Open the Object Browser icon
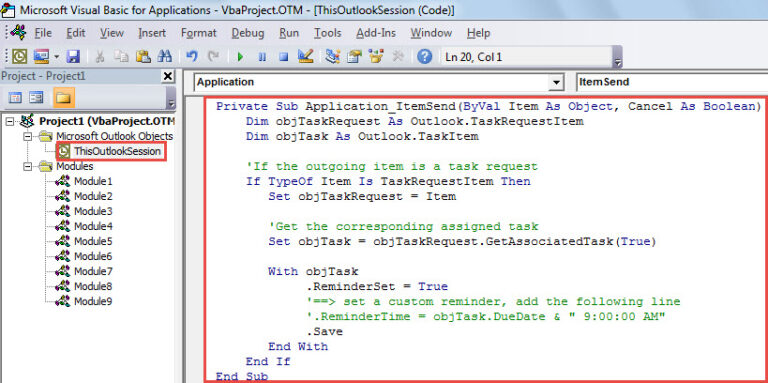The height and width of the screenshot is (383, 768). (x=376, y=57)
